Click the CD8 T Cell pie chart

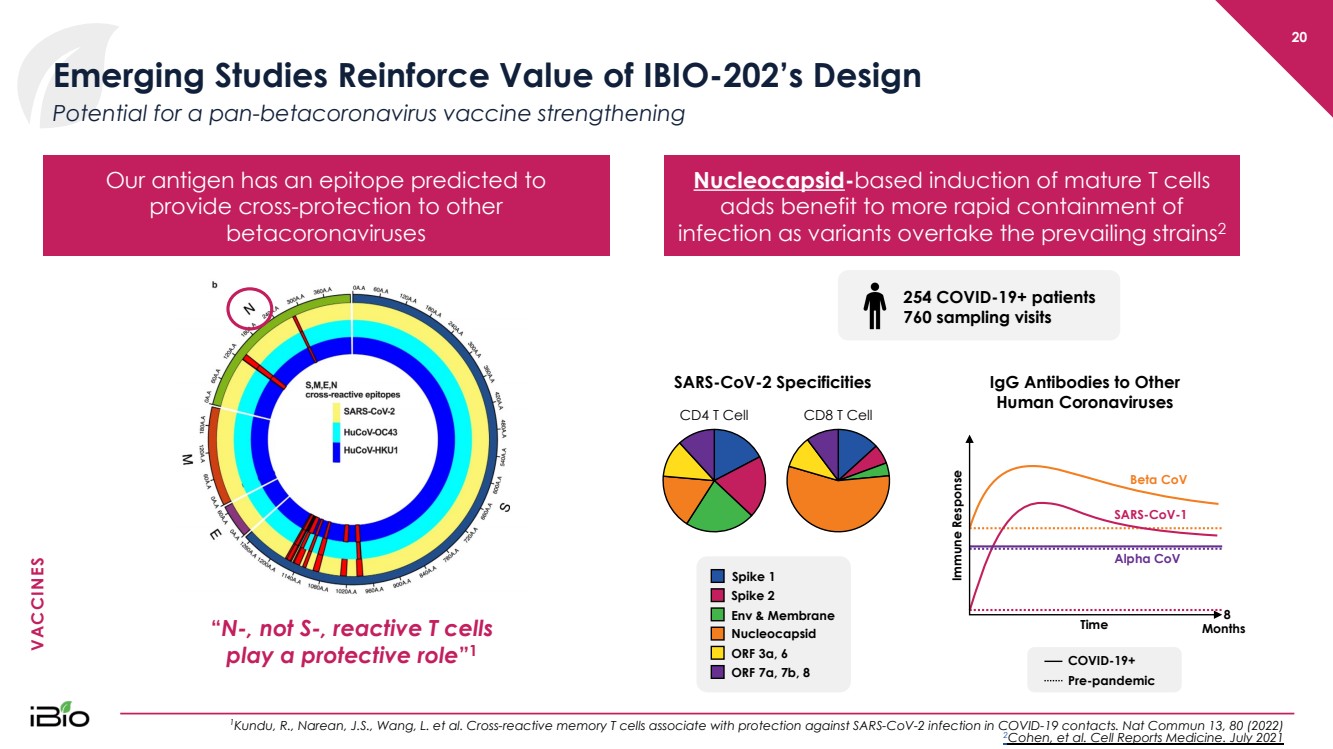tap(838, 481)
